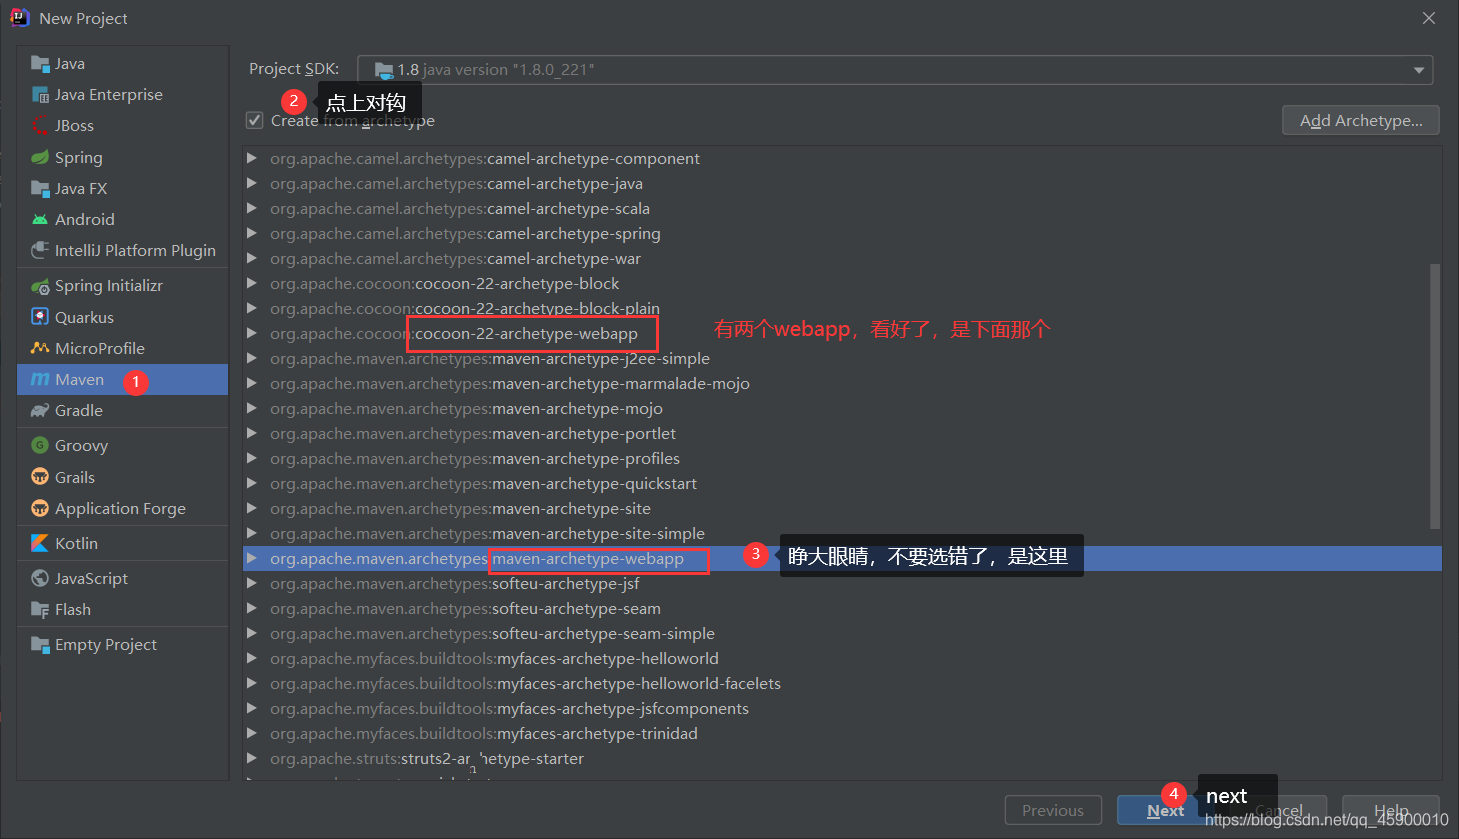Select maven-archetype-mojo row
This screenshot has height=839, width=1459.
point(842,408)
